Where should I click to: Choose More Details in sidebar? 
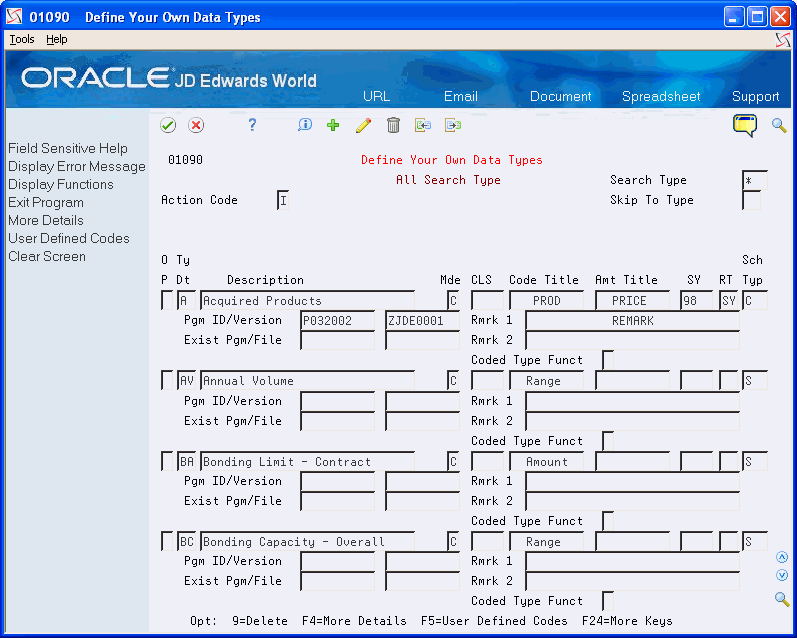(46, 221)
